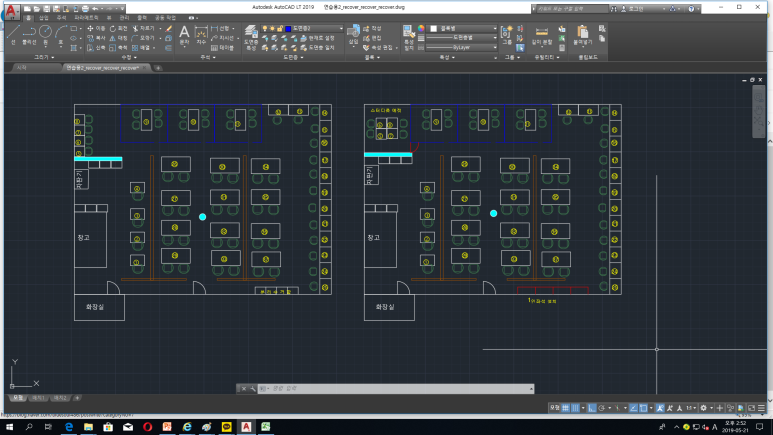Toggle the group selection mode button
Screen dimensions: 773x435
pos(520,48)
